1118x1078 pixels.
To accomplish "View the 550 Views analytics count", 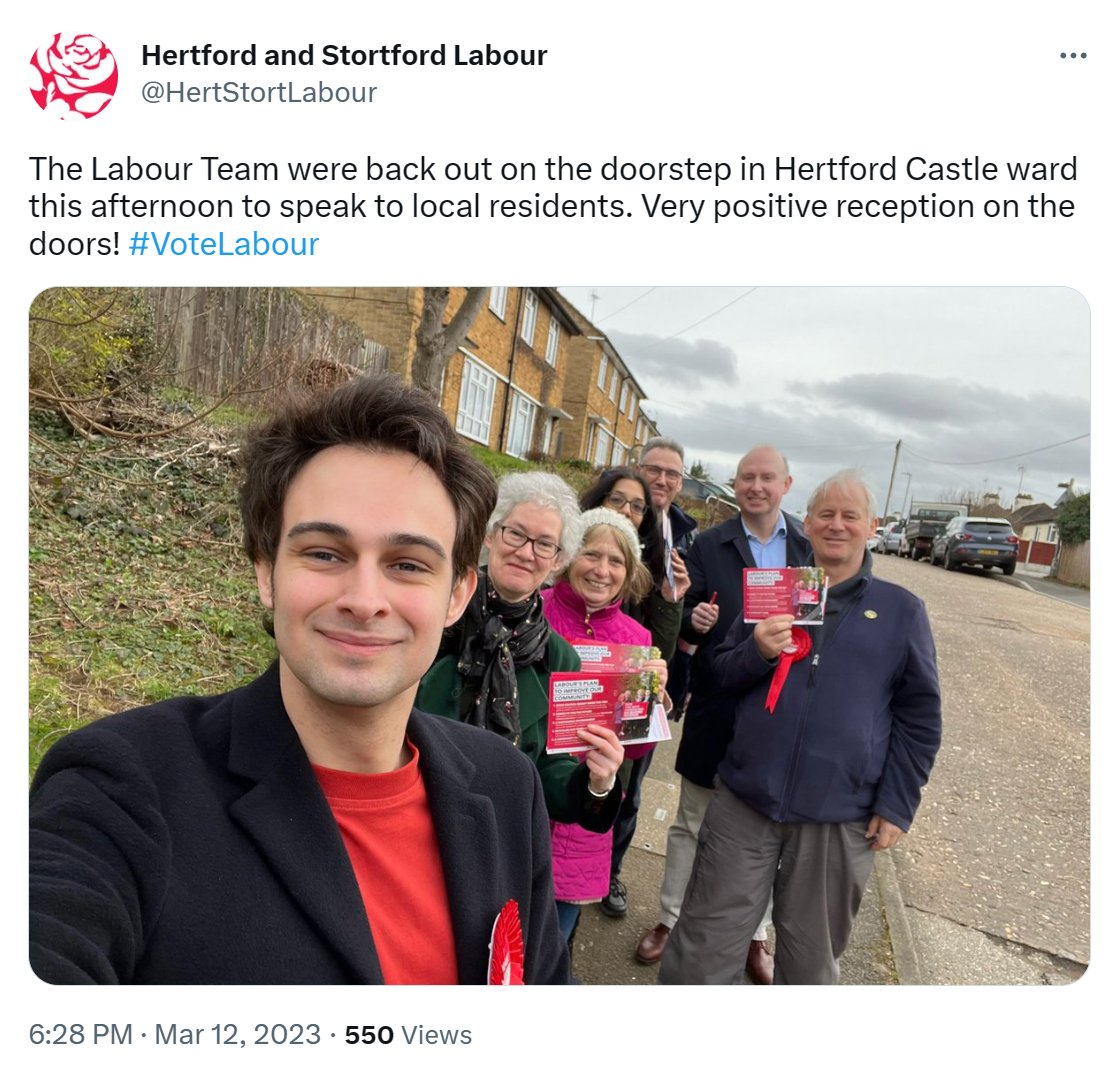I will [409, 1035].
